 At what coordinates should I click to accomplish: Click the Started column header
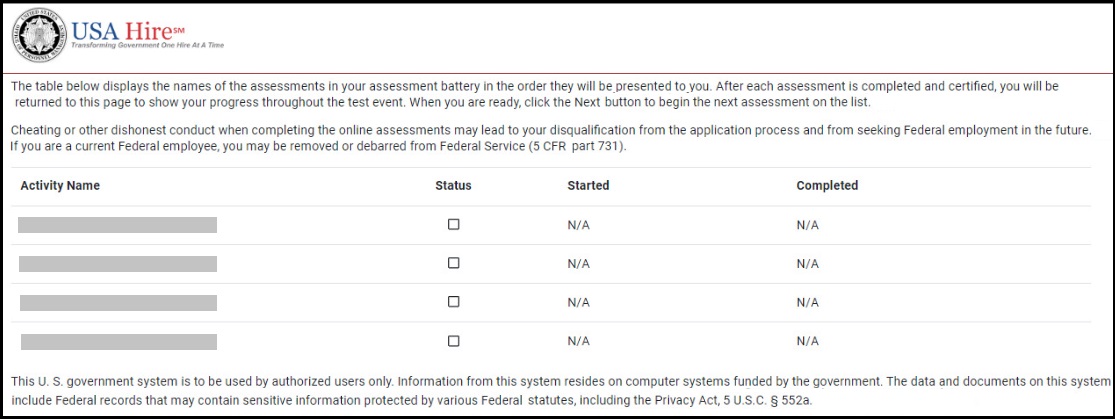coord(588,186)
